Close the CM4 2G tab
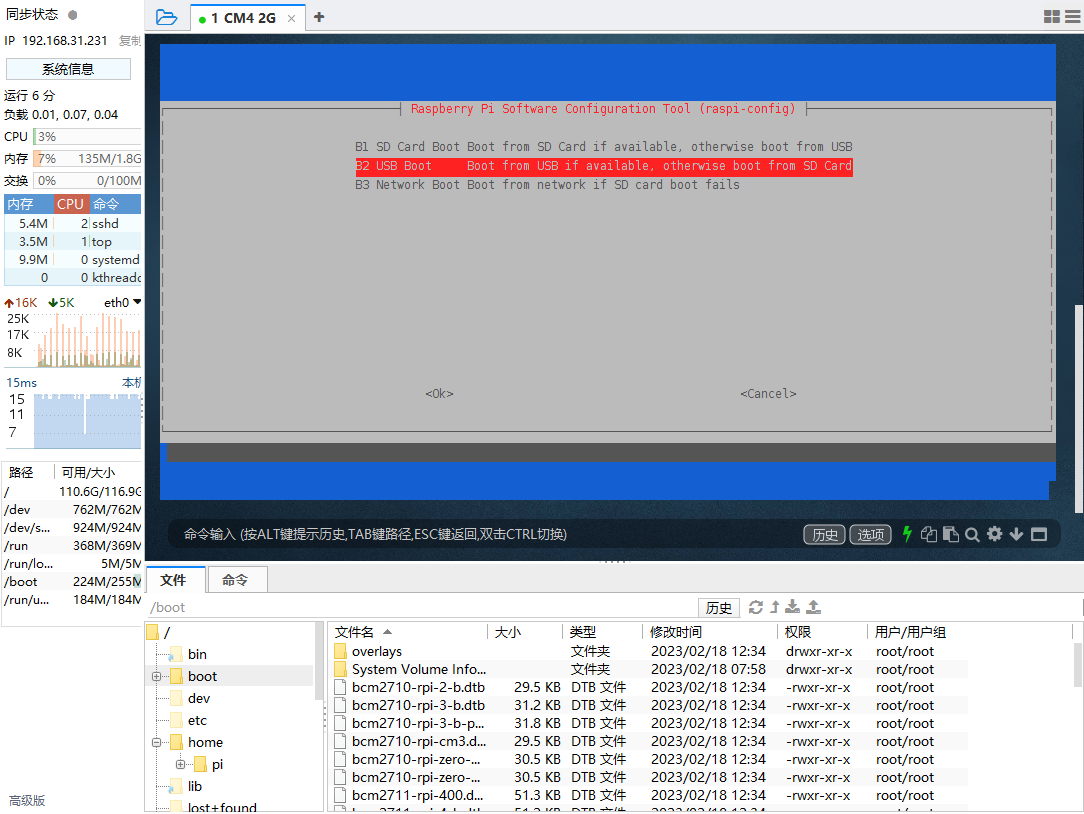1084x814 pixels. pos(292,19)
